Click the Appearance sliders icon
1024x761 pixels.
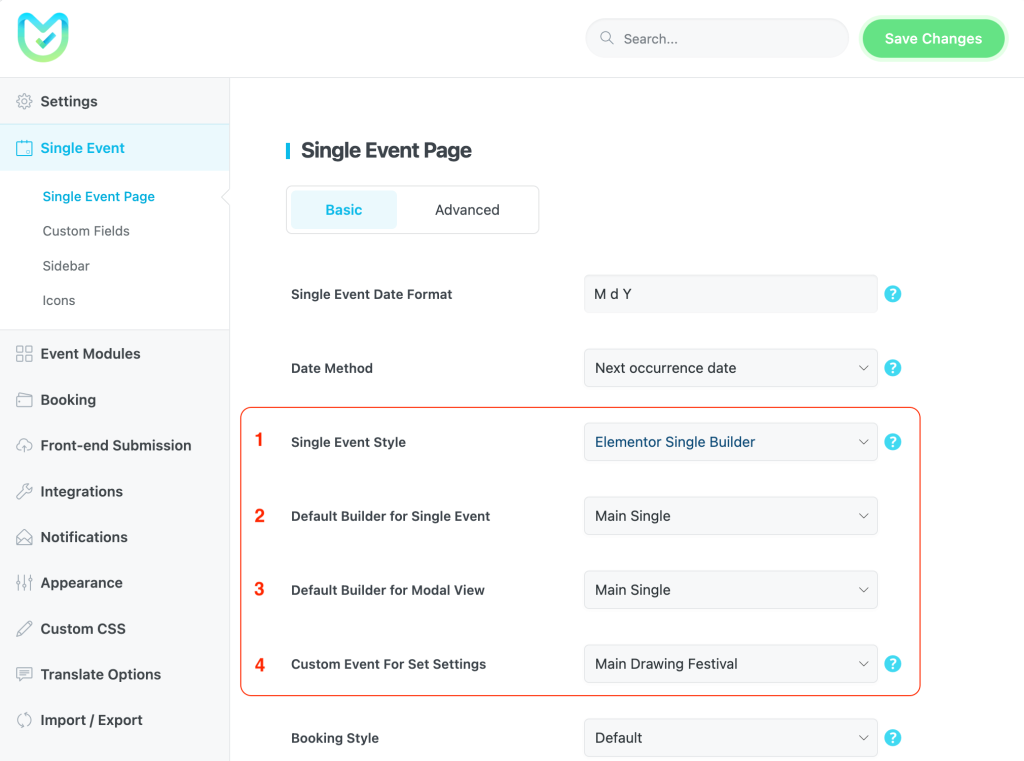tap(22, 583)
